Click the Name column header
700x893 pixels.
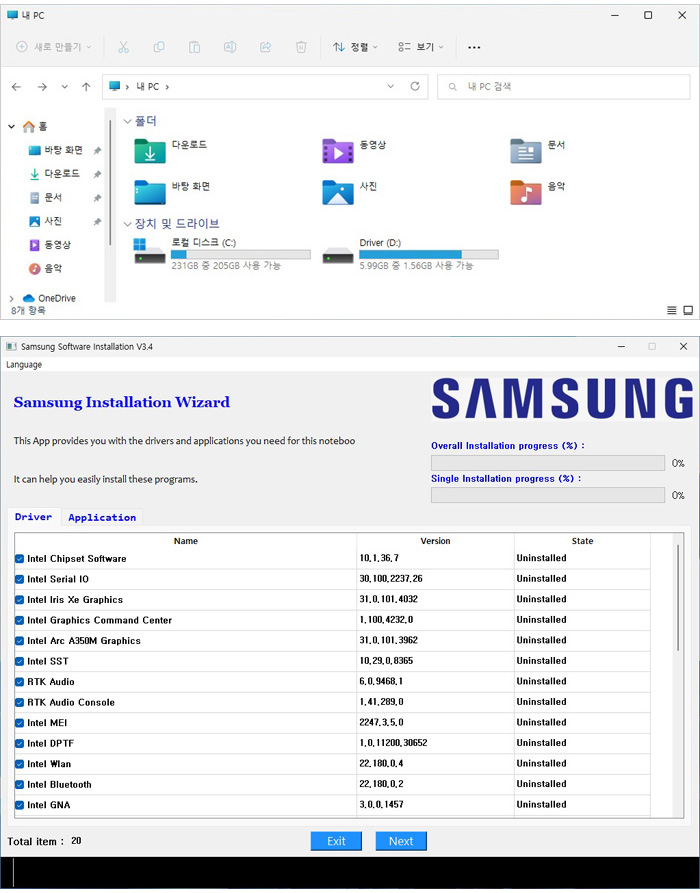tap(186, 541)
